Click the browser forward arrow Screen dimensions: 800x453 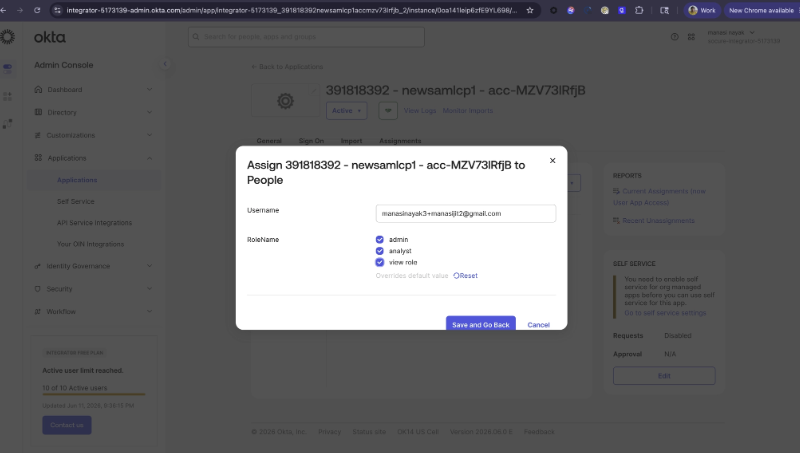(20, 10)
